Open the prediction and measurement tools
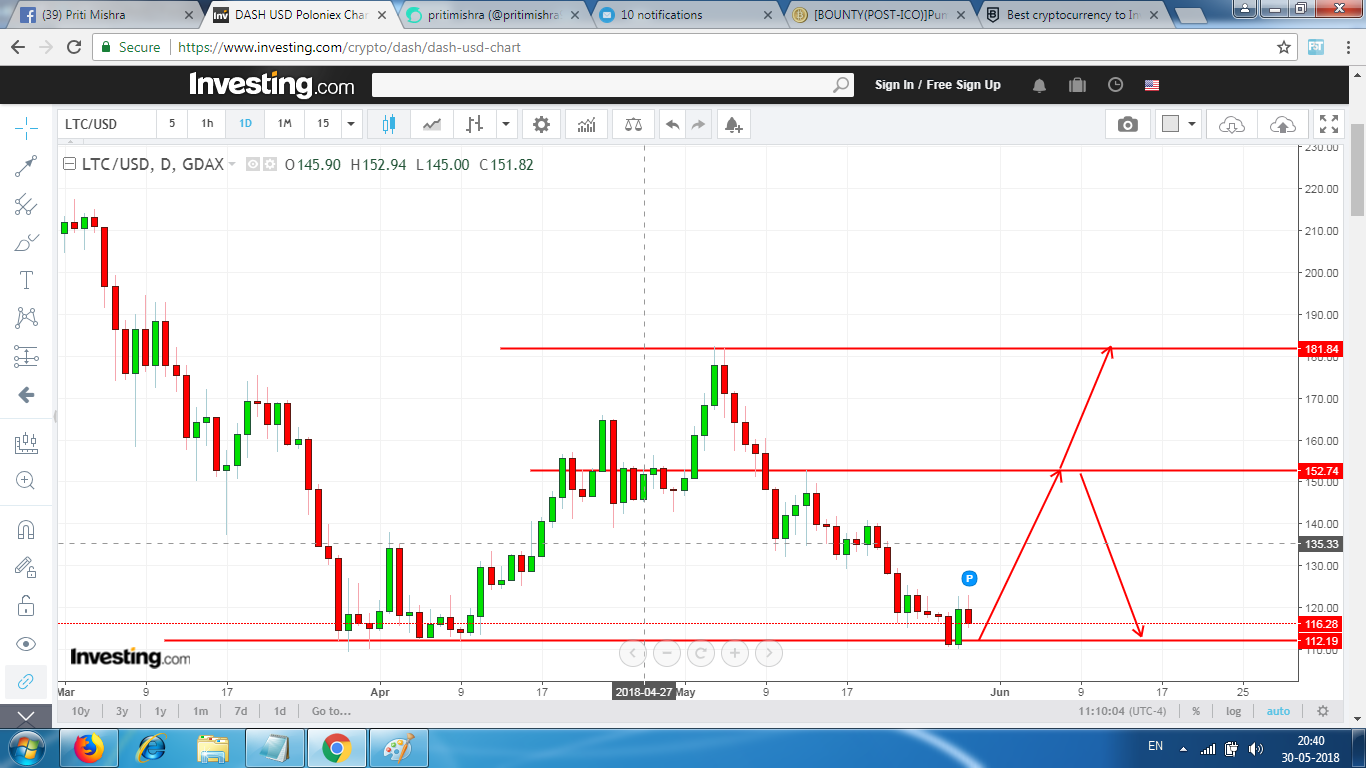This screenshot has width=1366, height=768. point(26,356)
